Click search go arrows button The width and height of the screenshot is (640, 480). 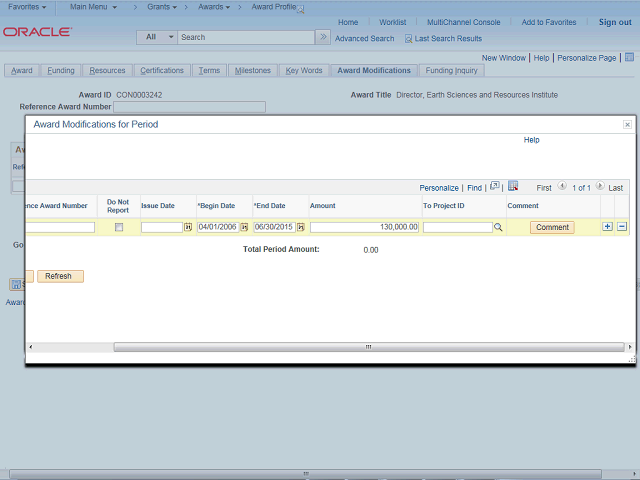(x=323, y=37)
